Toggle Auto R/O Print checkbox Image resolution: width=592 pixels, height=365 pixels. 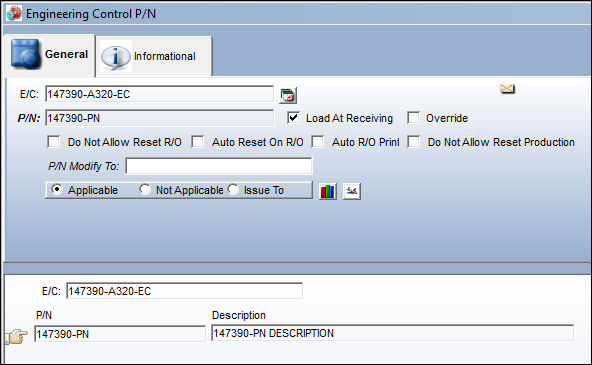coord(318,142)
